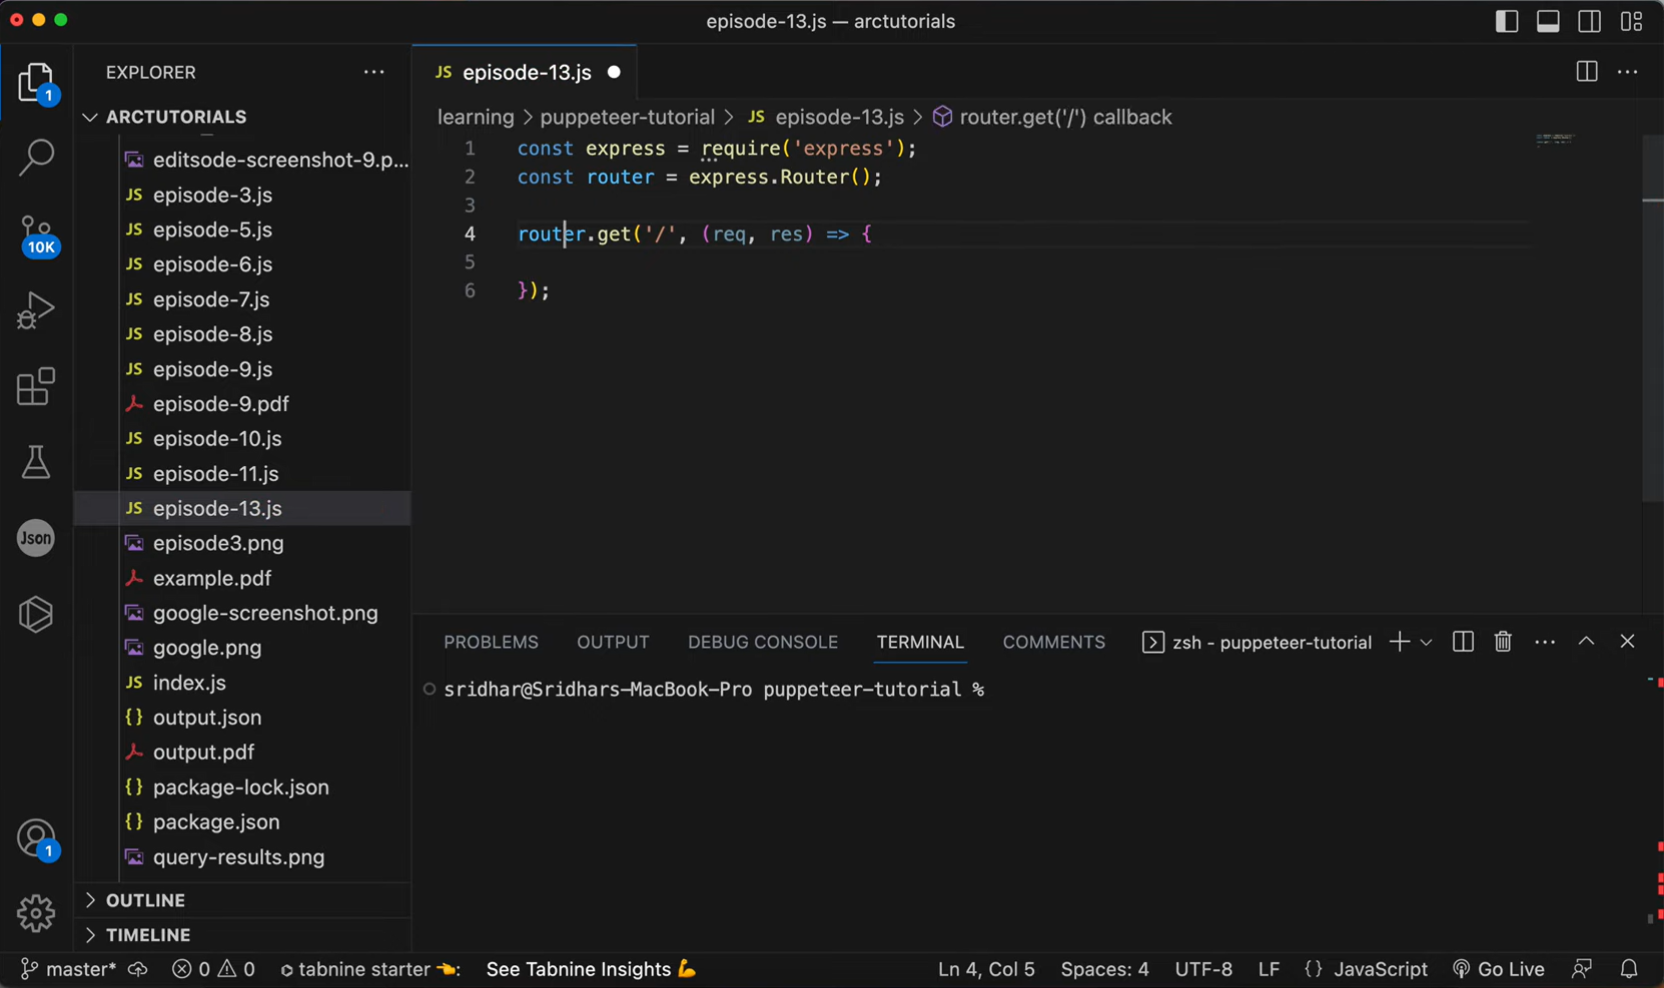Kill terminal using the trash icon
This screenshot has height=988, width=1664.
point(1502,642)
